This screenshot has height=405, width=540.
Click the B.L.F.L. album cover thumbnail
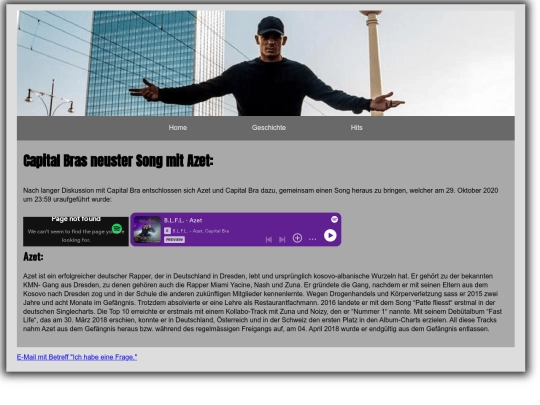point(147,229)
